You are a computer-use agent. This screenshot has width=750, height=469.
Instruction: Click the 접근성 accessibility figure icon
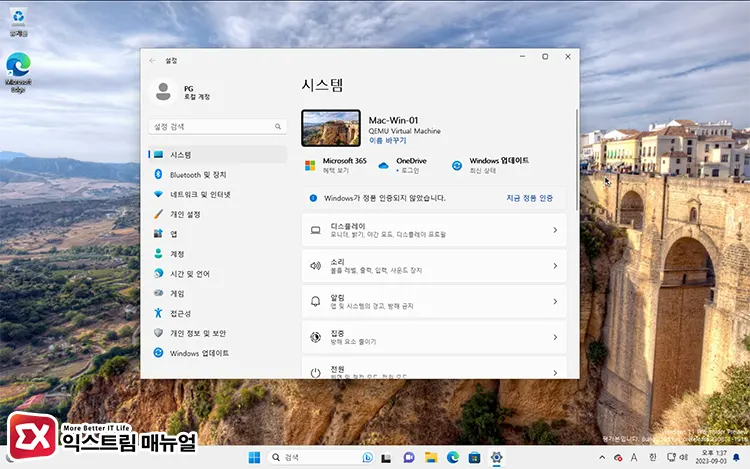(158, 313)
